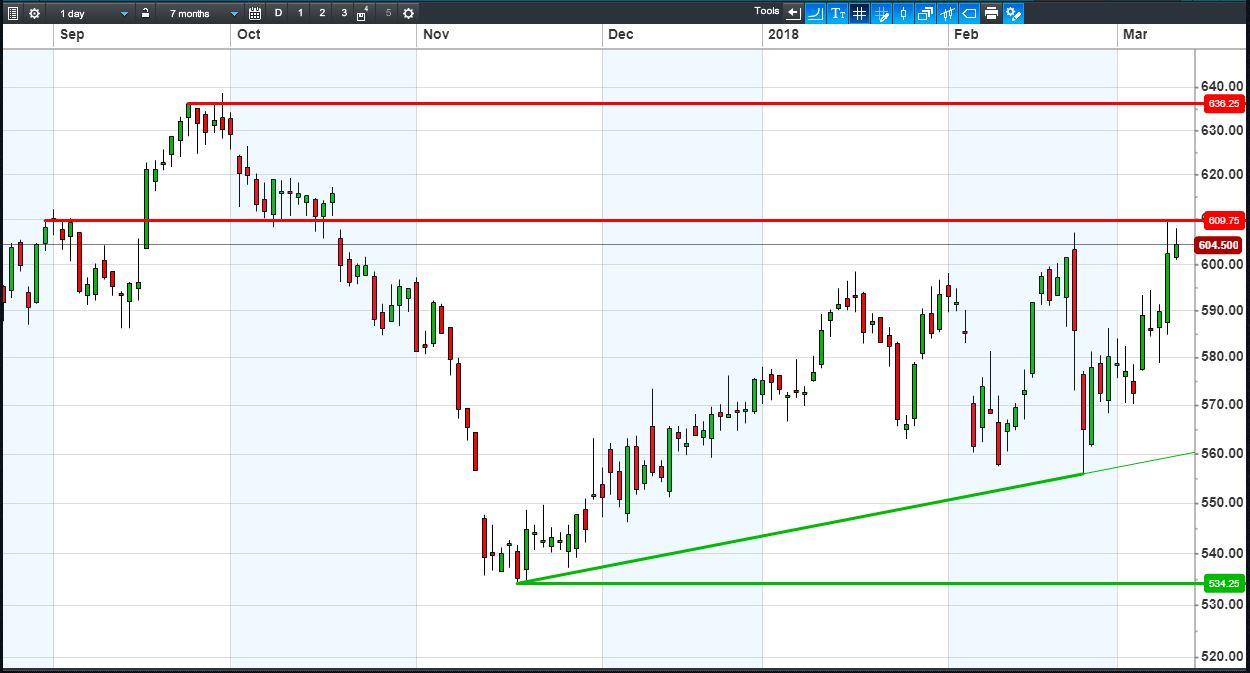
Task: Click the 609.75 red price label
Action: pos(1223,220)
